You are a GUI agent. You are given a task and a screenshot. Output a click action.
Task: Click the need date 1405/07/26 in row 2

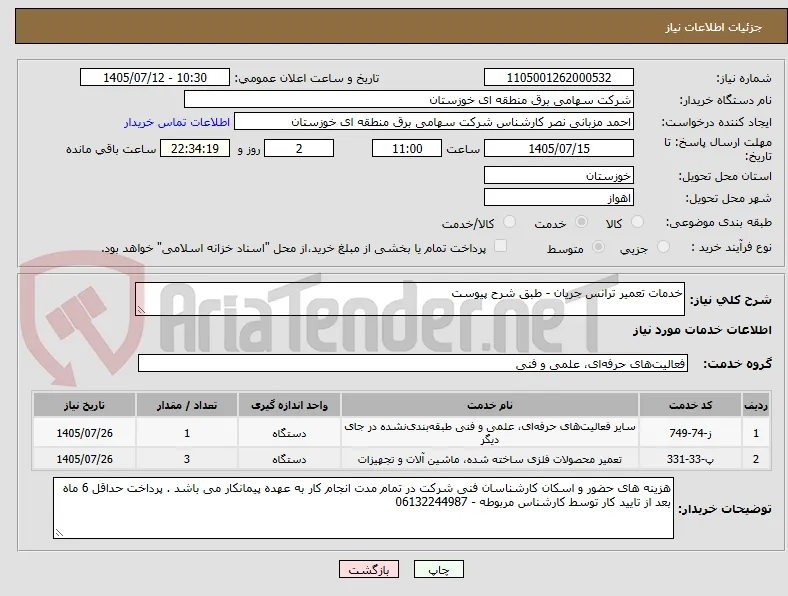coord(84,459)
